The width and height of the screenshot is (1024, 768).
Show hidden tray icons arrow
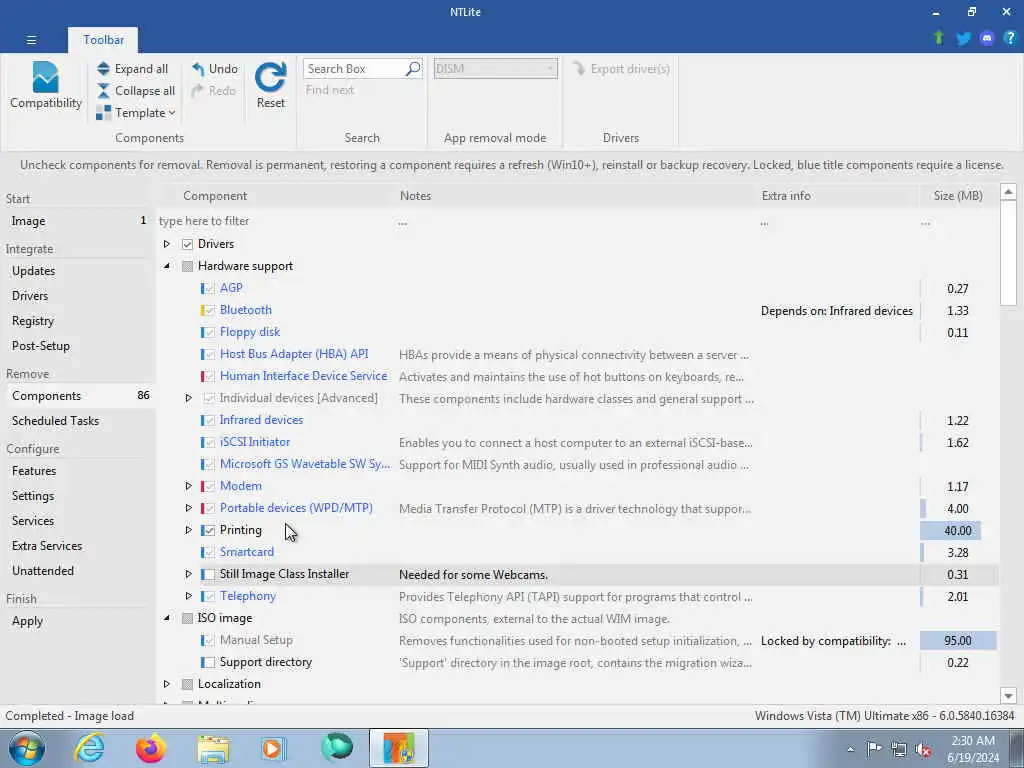(x=850, y=750)
